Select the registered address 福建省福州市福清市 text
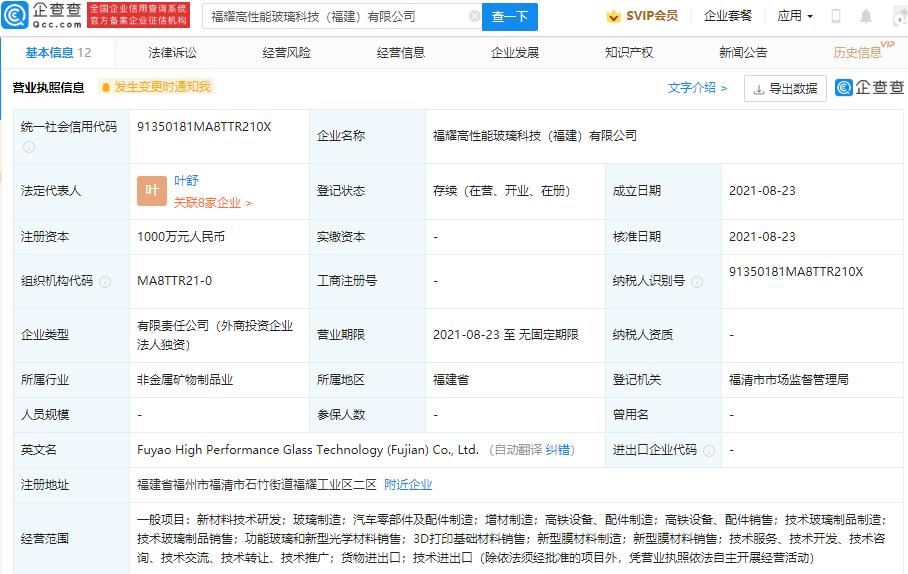The width and height of the screenshot is (908, 574). coord(257,485)
